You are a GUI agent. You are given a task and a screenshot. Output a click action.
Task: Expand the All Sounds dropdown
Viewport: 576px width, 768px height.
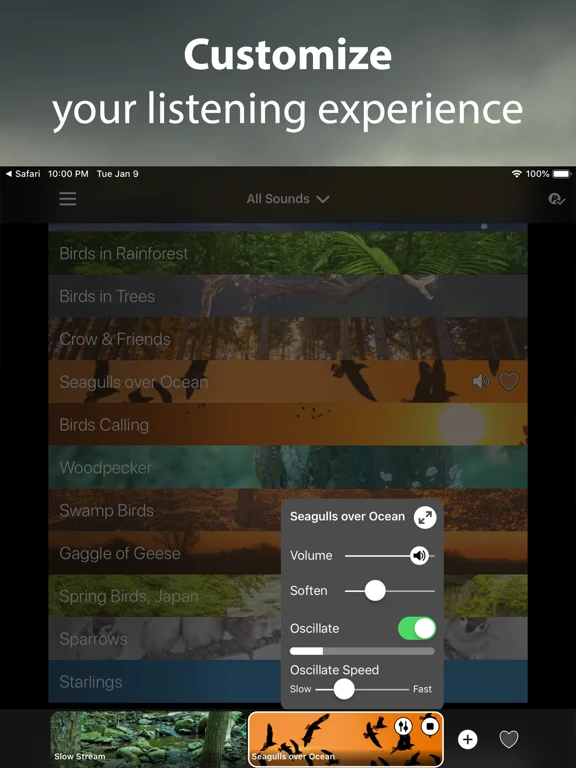tap(288, 199)
